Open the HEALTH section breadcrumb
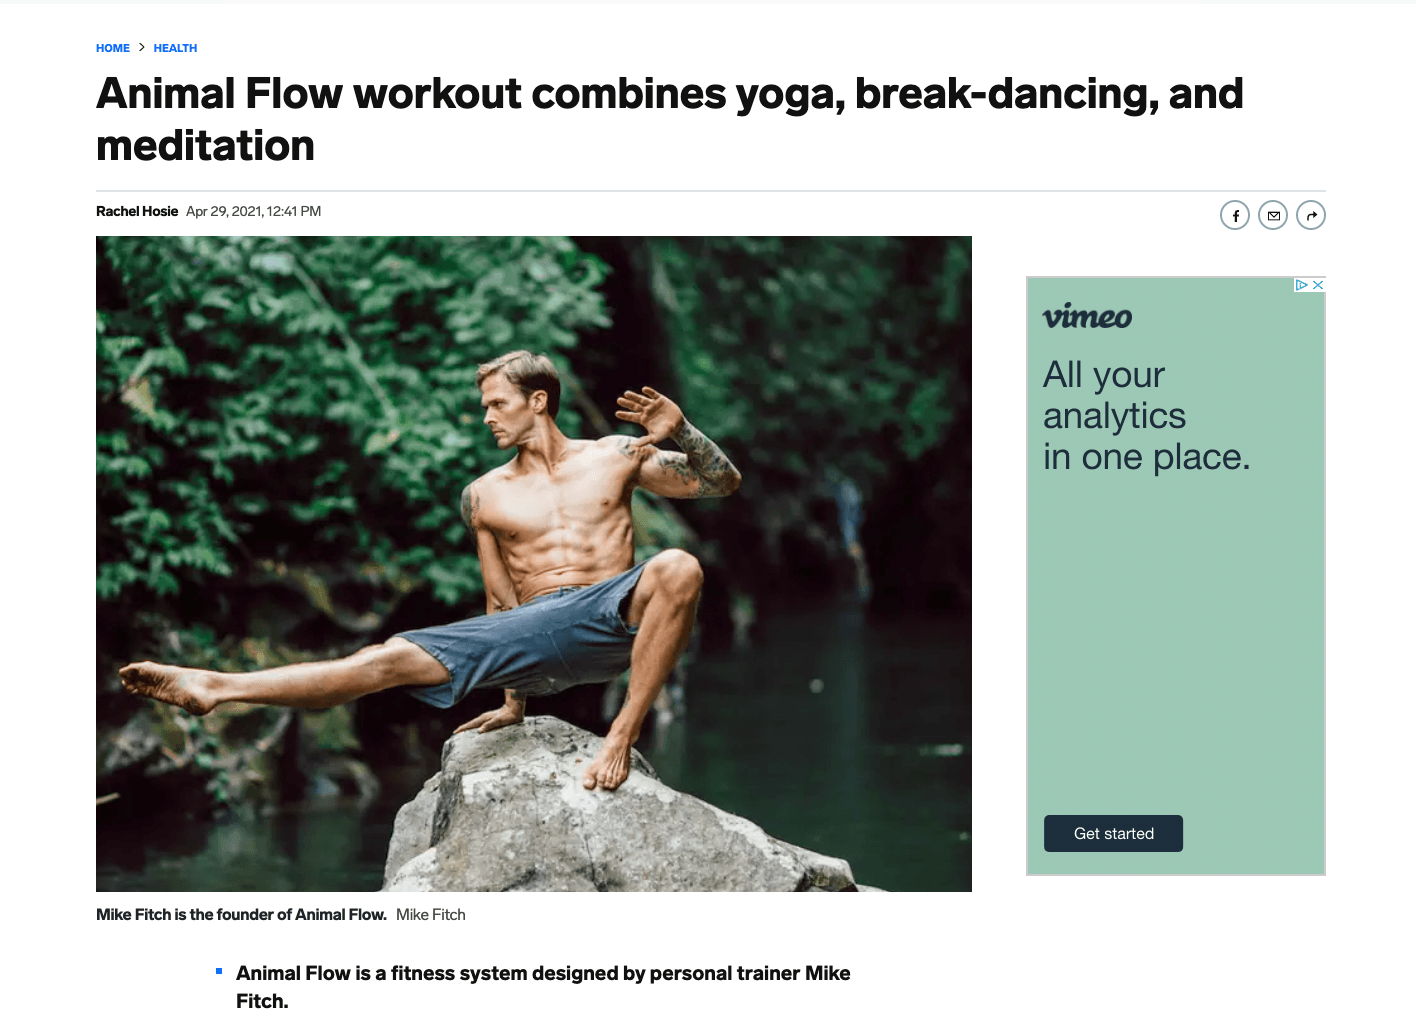 click(x=175, y=48)
